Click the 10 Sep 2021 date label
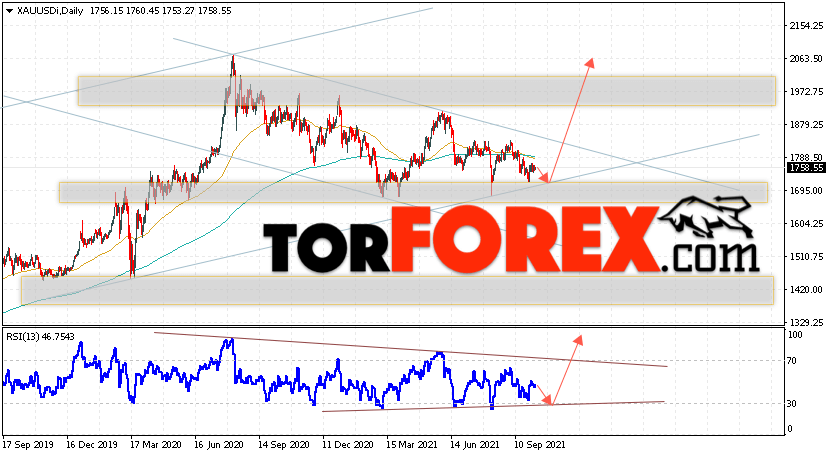This screenshot has height=456, width=830. tap(540, 444)
